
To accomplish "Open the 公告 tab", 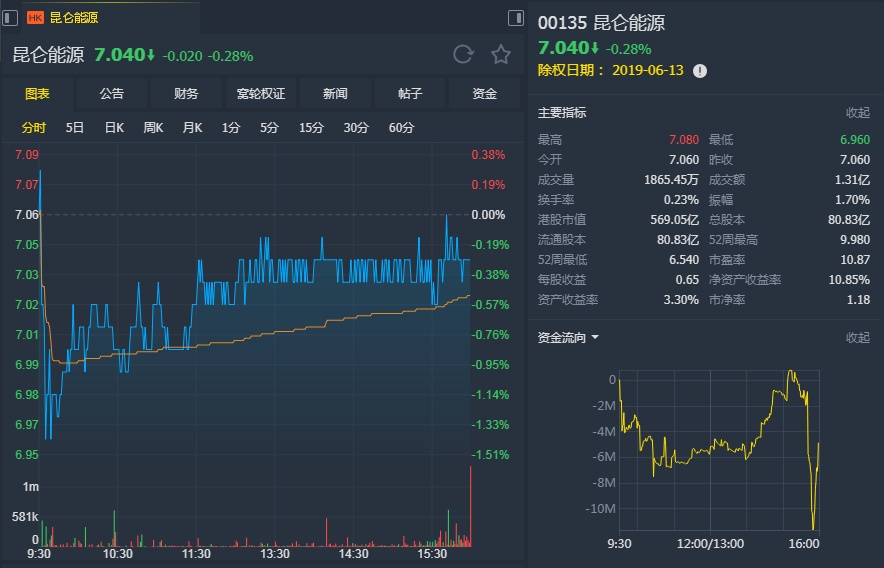I will coord(112,94).
